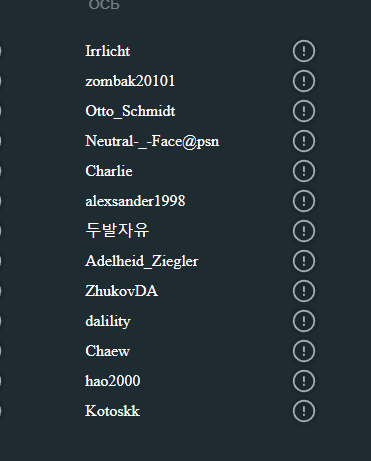Select the Kotoskk player entry
Screen dimensions: 371x461
[113, 411]
